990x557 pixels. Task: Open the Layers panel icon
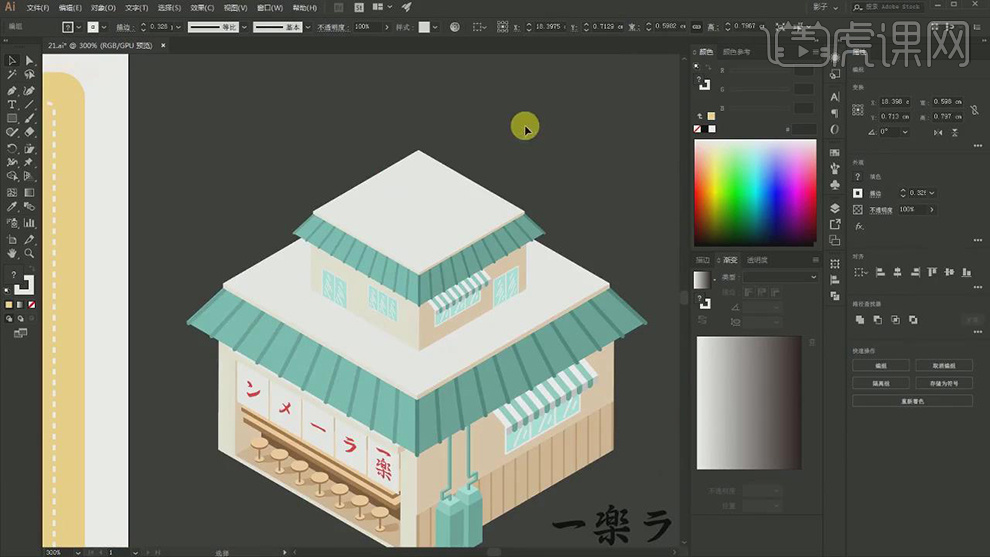coord(835,208)
